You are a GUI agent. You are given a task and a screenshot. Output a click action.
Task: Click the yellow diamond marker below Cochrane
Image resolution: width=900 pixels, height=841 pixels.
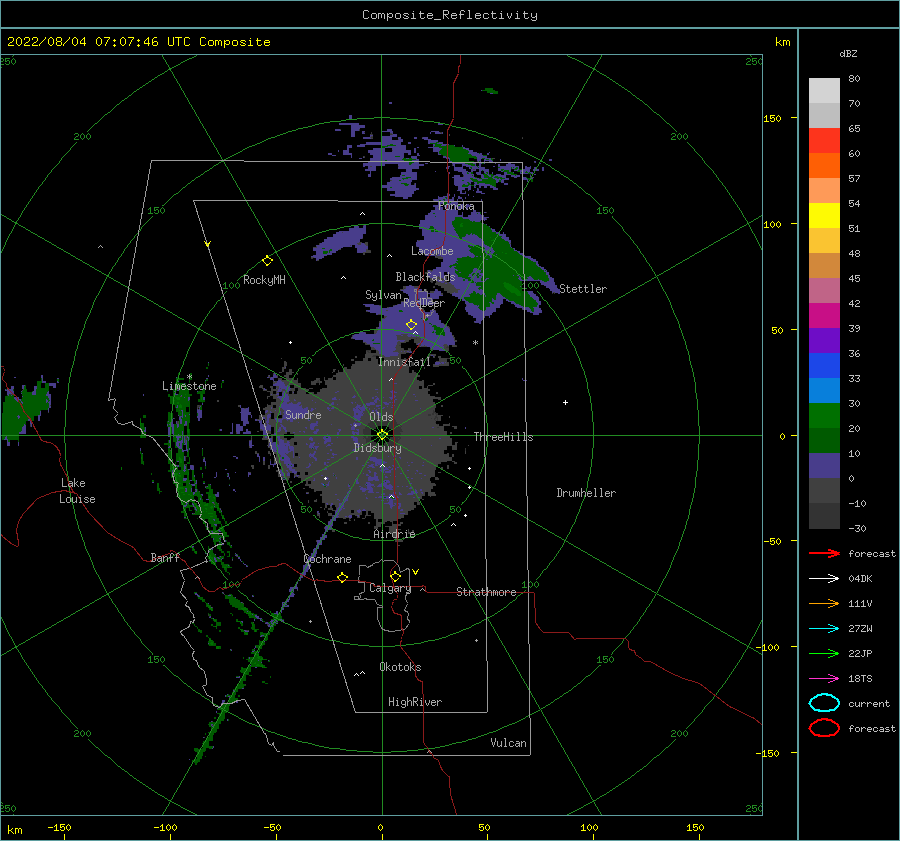342,578
